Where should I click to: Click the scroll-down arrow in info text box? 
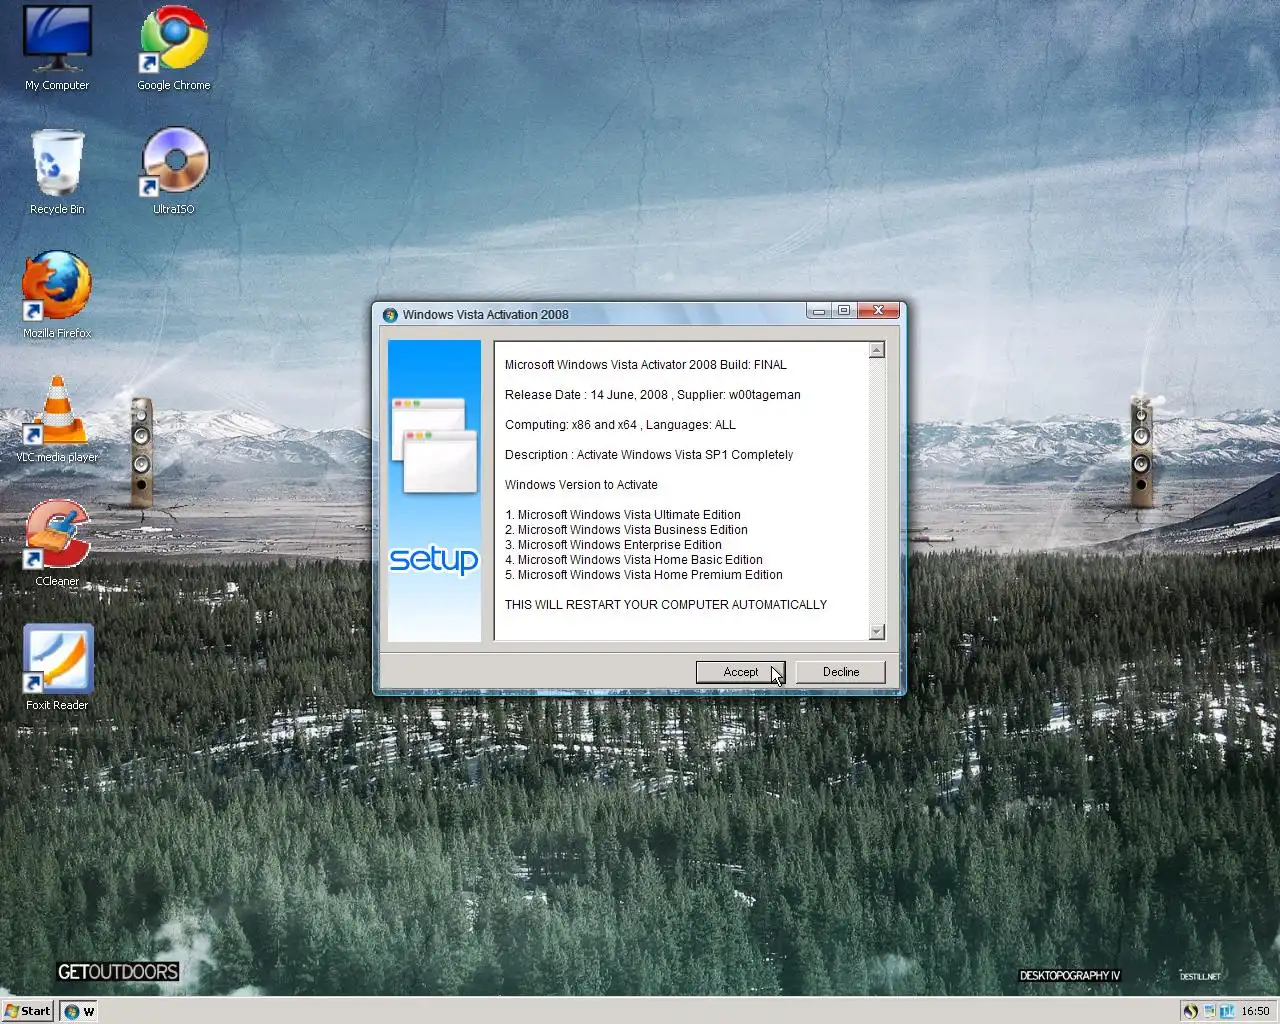click(x=877, y=632)
